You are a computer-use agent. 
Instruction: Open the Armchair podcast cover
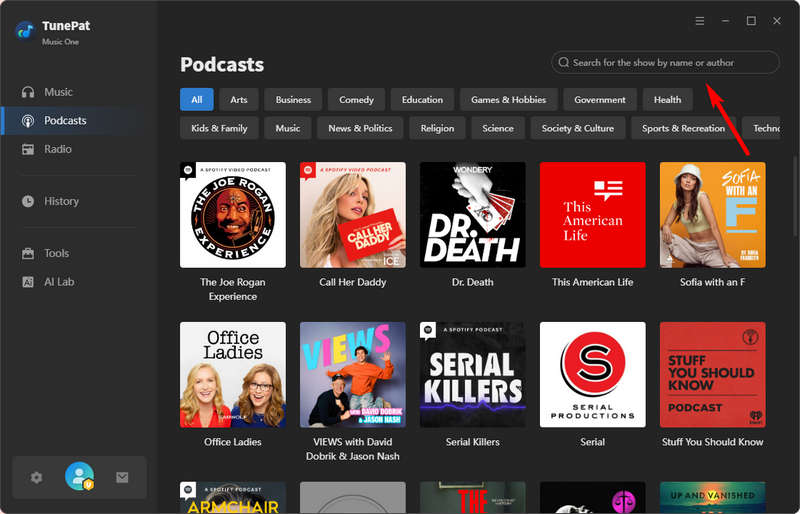pos(233,498)
